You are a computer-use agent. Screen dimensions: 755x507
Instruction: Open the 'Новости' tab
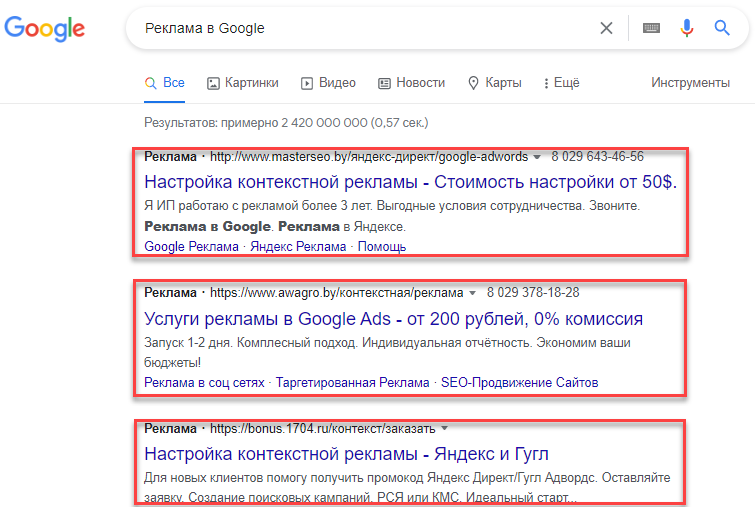click(411, 83)
